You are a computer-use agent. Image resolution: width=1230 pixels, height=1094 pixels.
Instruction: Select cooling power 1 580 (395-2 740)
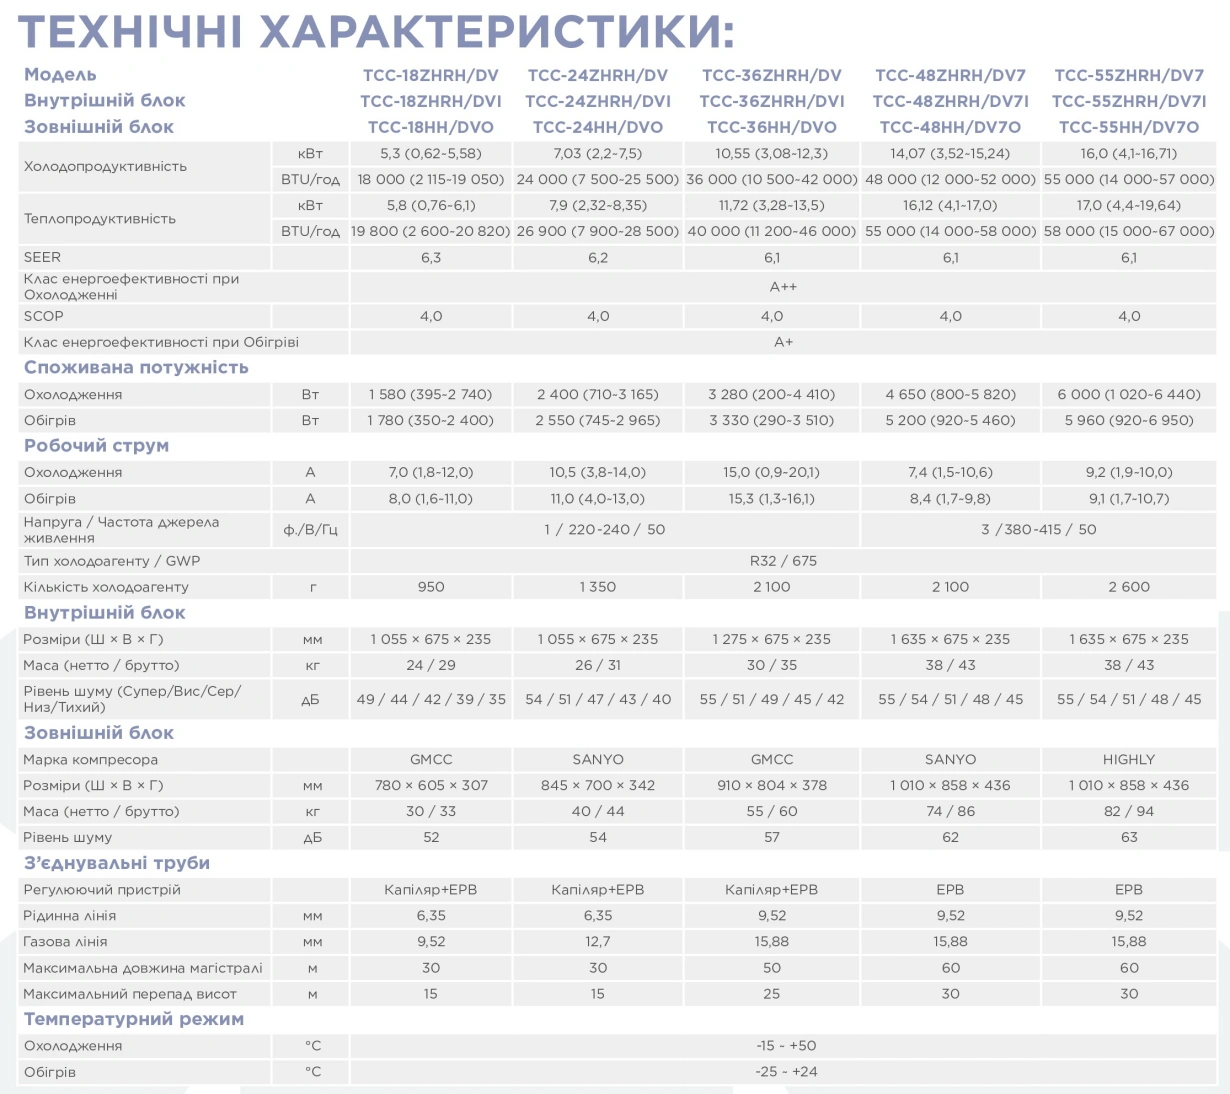pos(431,394)
